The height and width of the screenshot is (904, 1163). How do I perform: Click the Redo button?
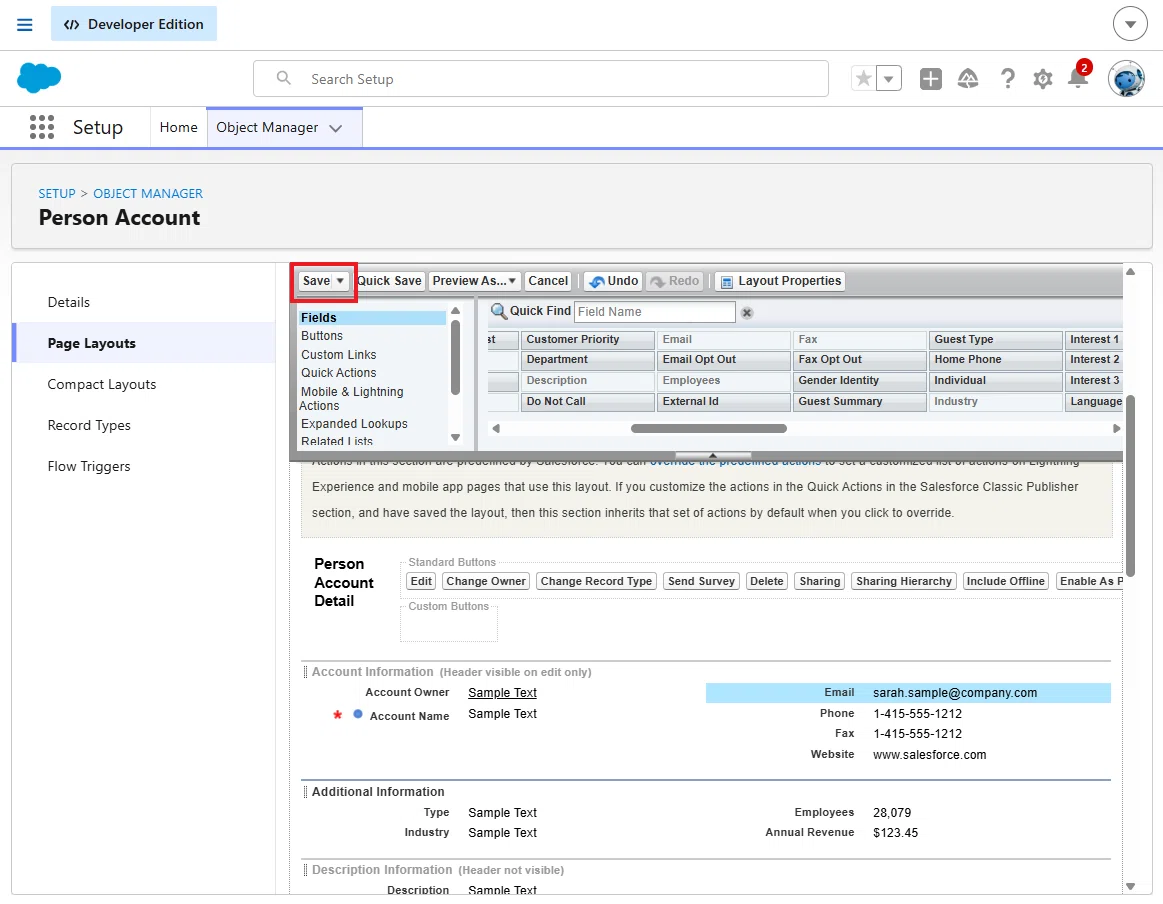click(x=675, y=281)
